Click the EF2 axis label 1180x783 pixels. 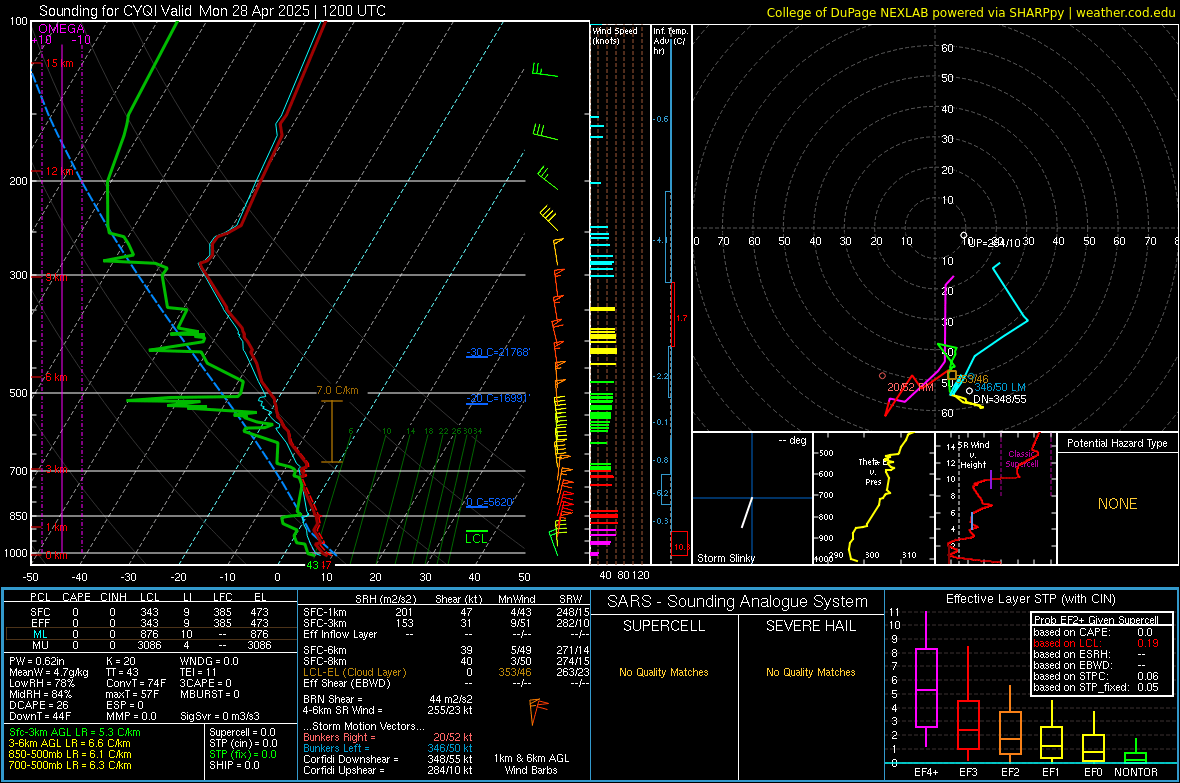pyautogui.click(x=1010, y=772)
